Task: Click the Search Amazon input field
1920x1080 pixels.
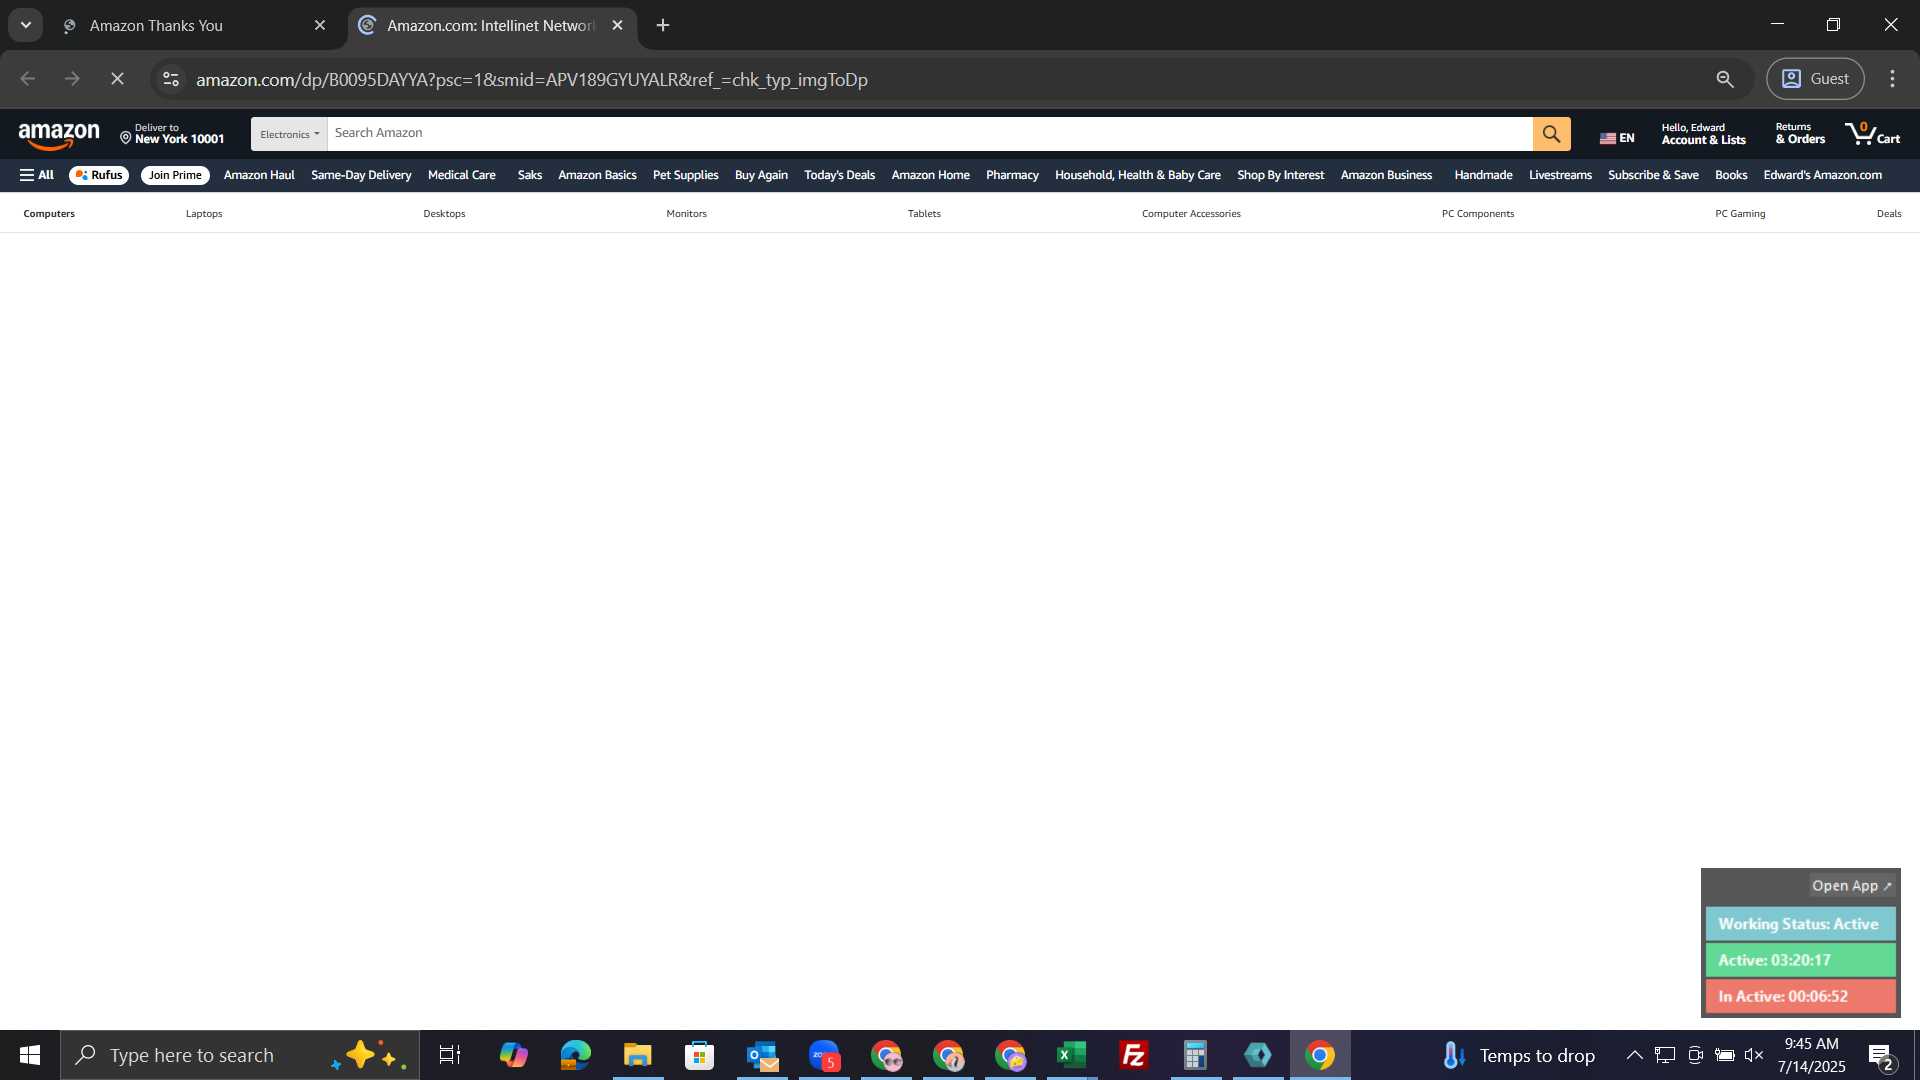Action: 929,133
